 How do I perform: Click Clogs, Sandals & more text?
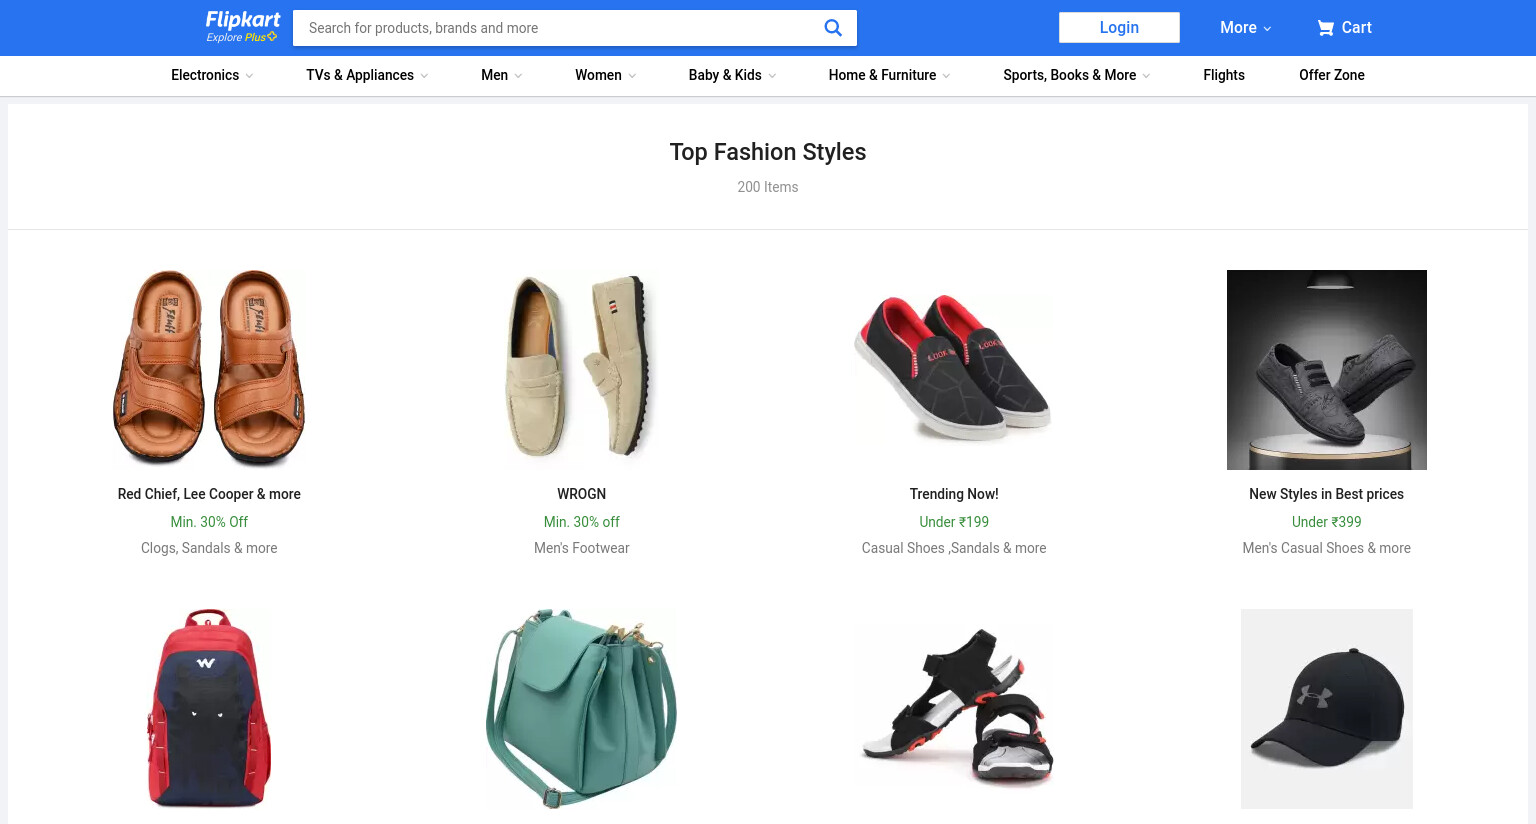209,548
